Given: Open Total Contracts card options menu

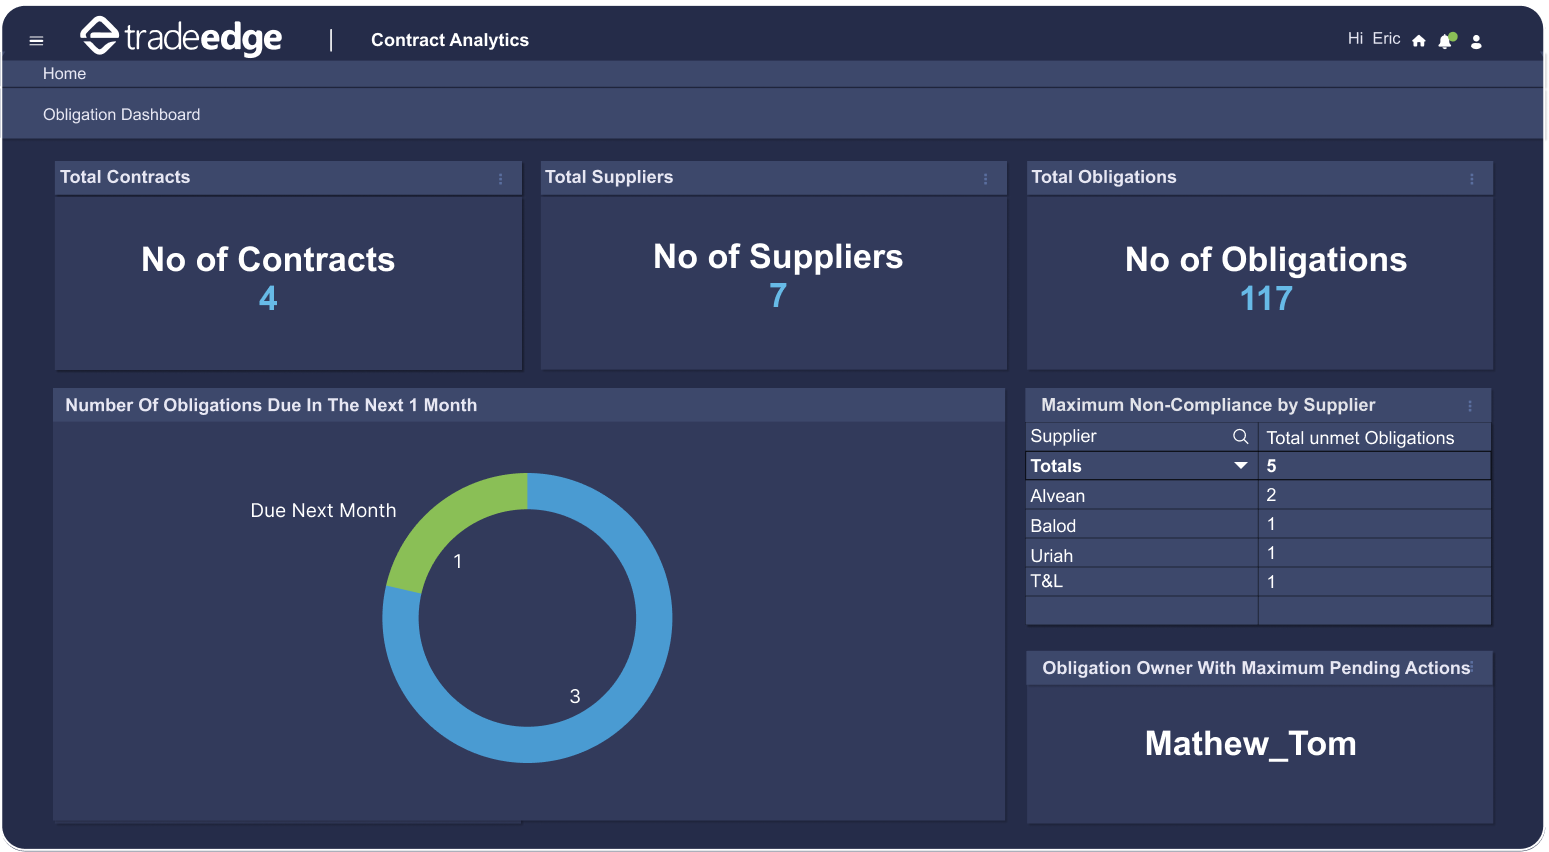Looking at the screenshot, I should click(501, 179).
